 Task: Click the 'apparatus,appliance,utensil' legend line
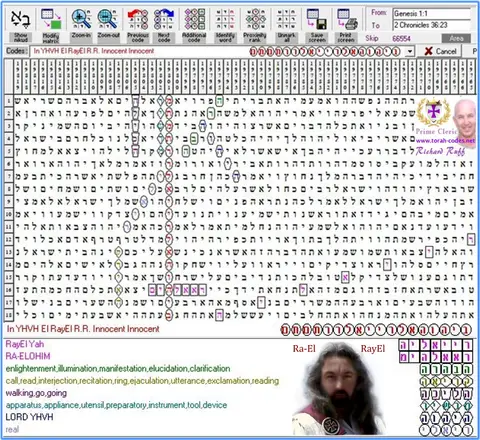(116, 405)
